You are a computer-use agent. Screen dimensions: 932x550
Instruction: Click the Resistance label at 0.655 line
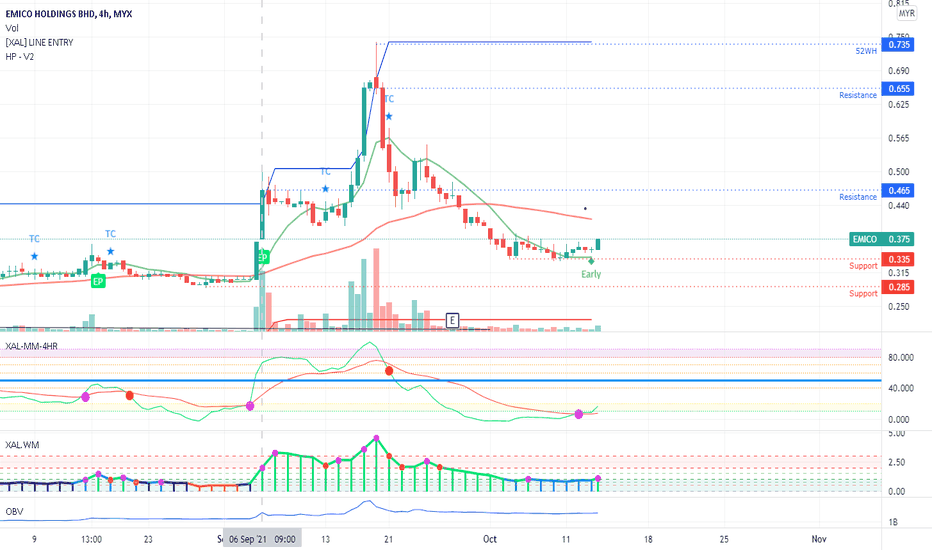click(x=858, y=95)
